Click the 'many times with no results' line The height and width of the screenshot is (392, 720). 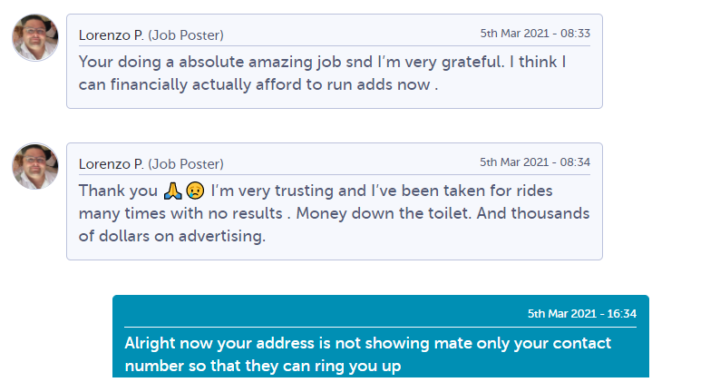334,213
